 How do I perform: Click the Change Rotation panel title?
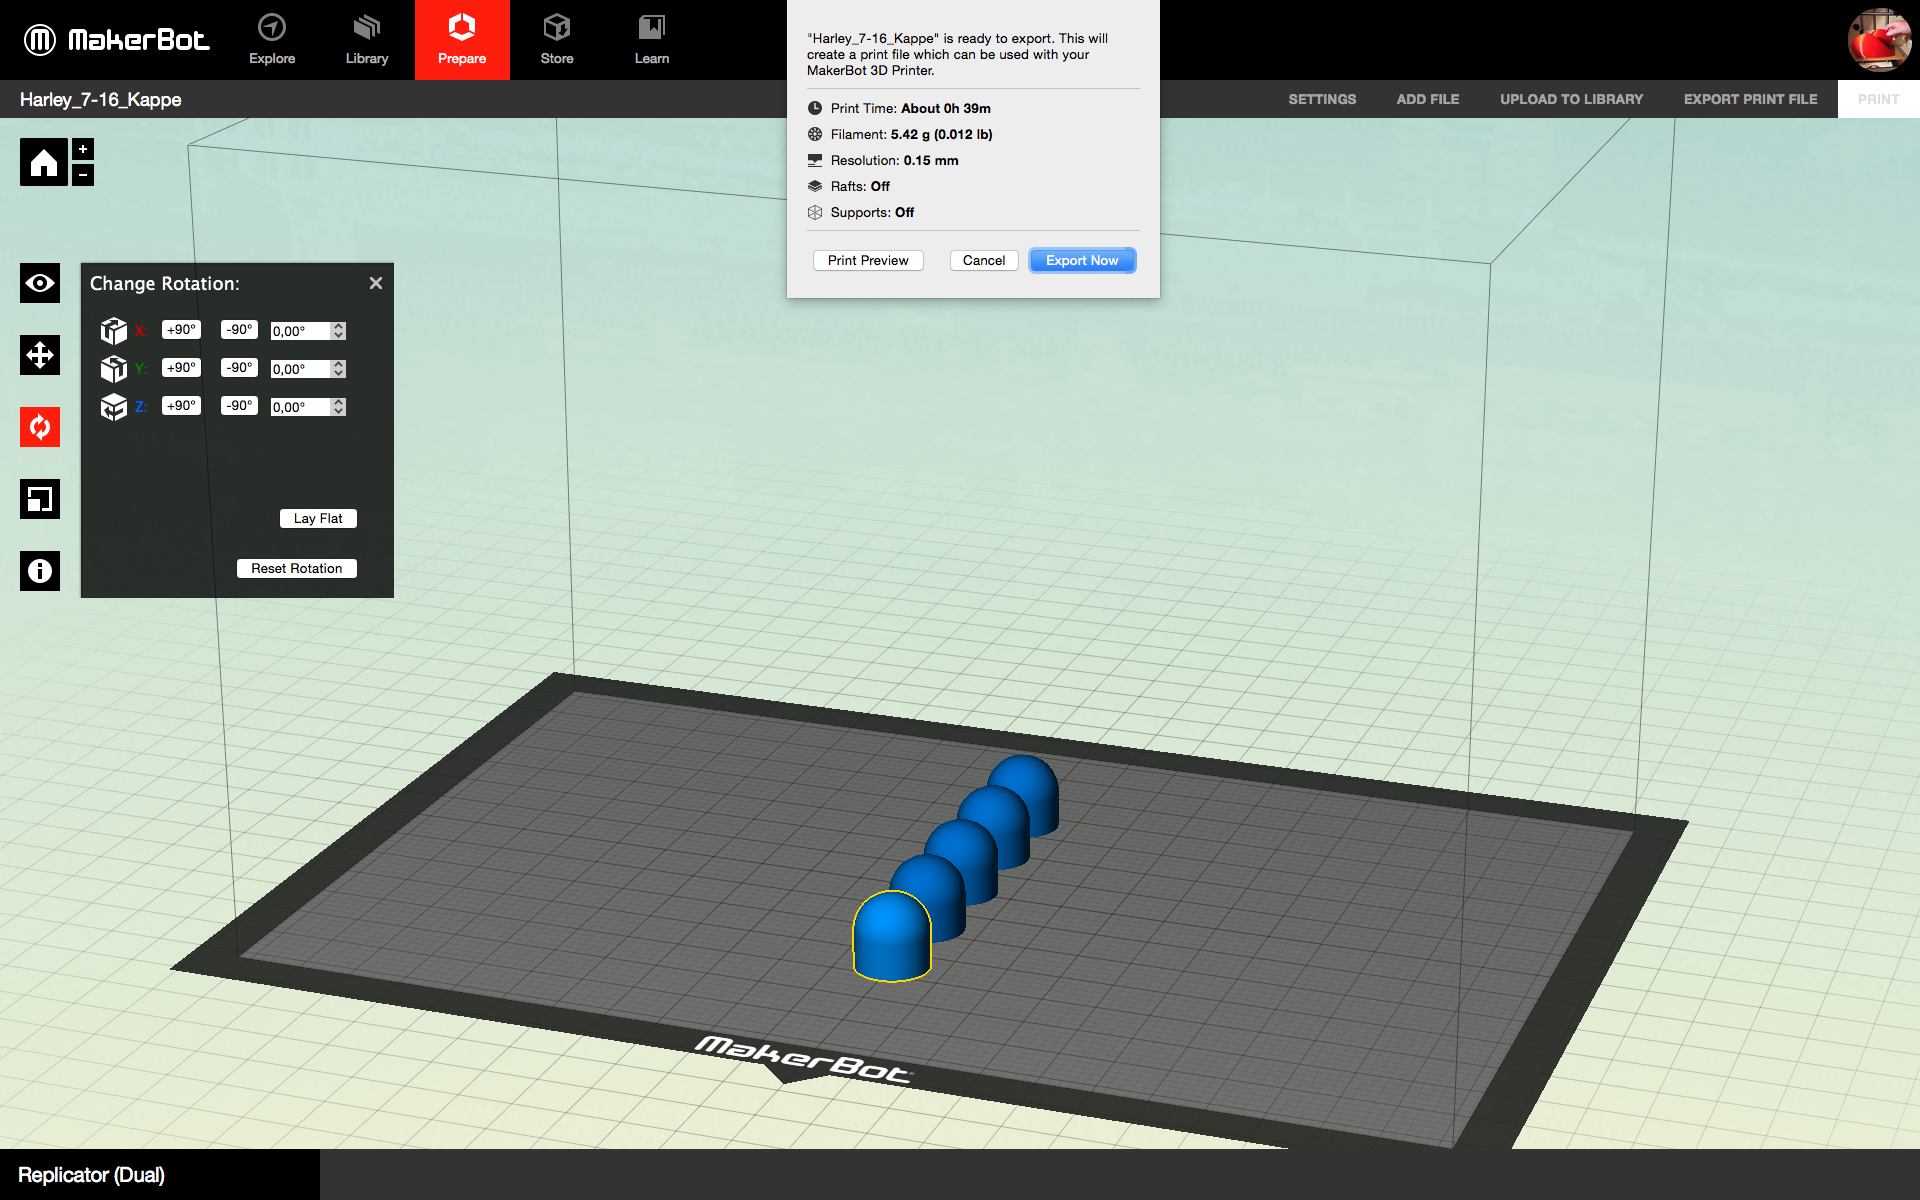[165, 283]
